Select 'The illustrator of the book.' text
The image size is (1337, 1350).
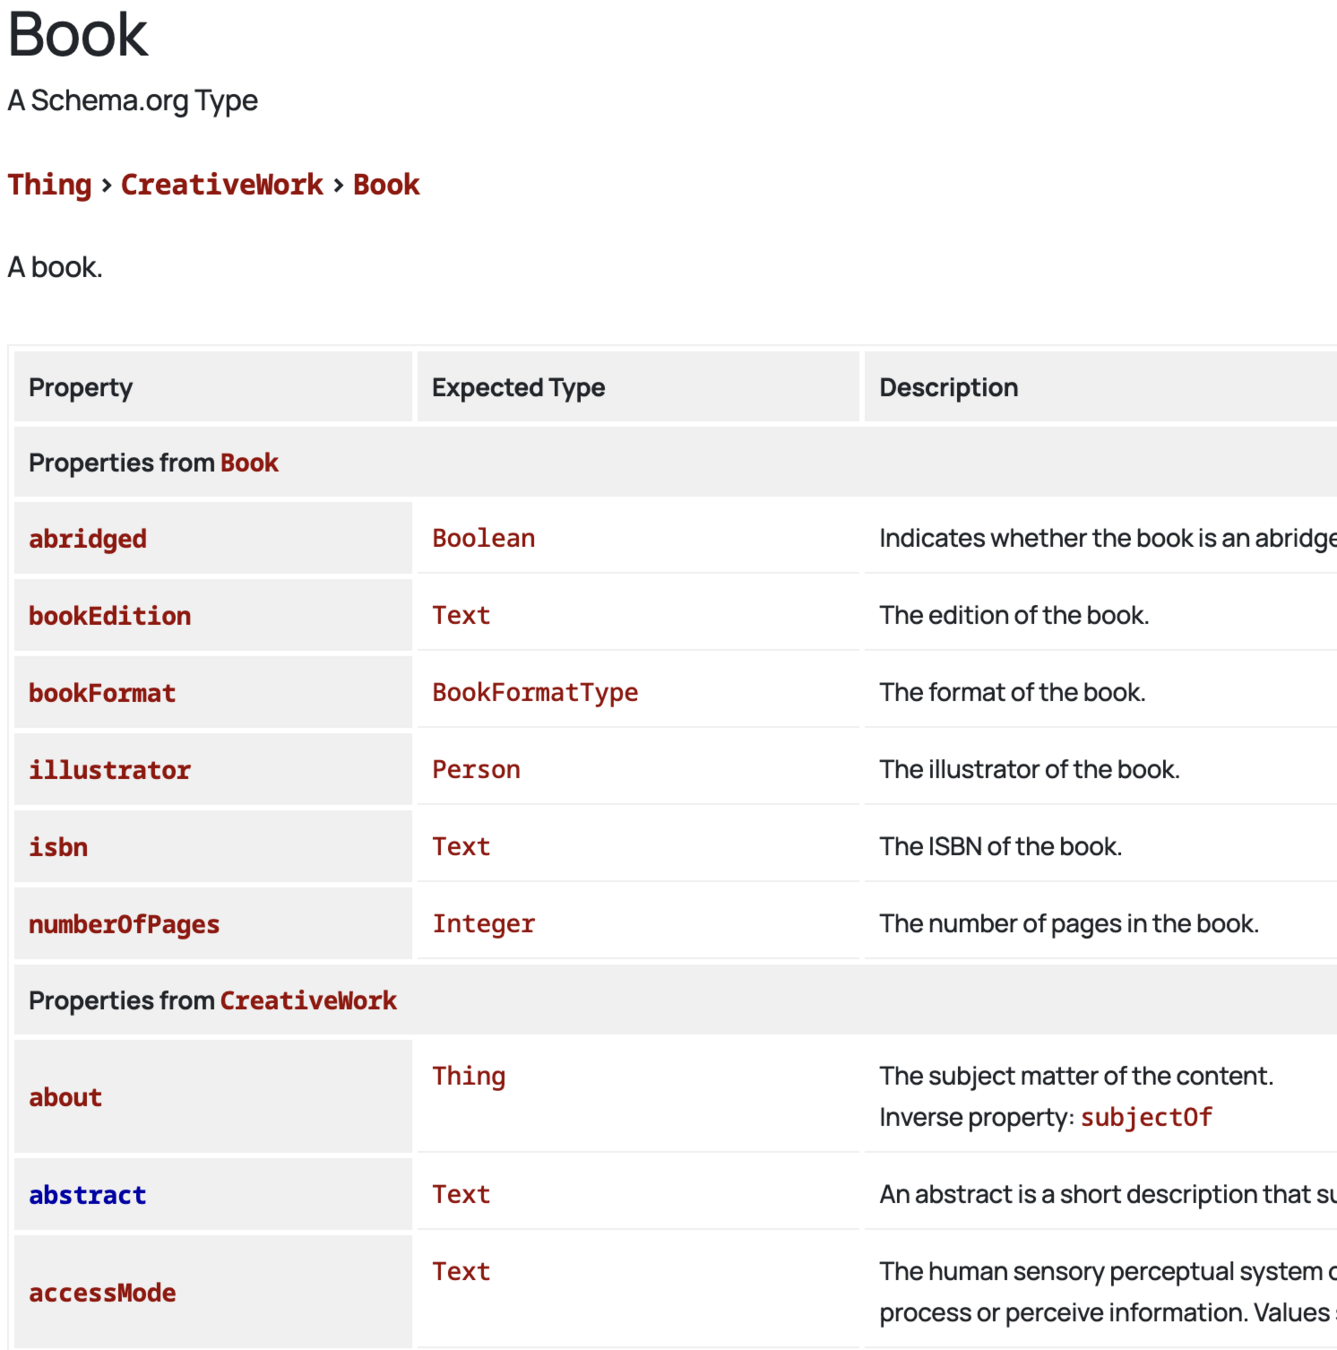point(1030,769)
